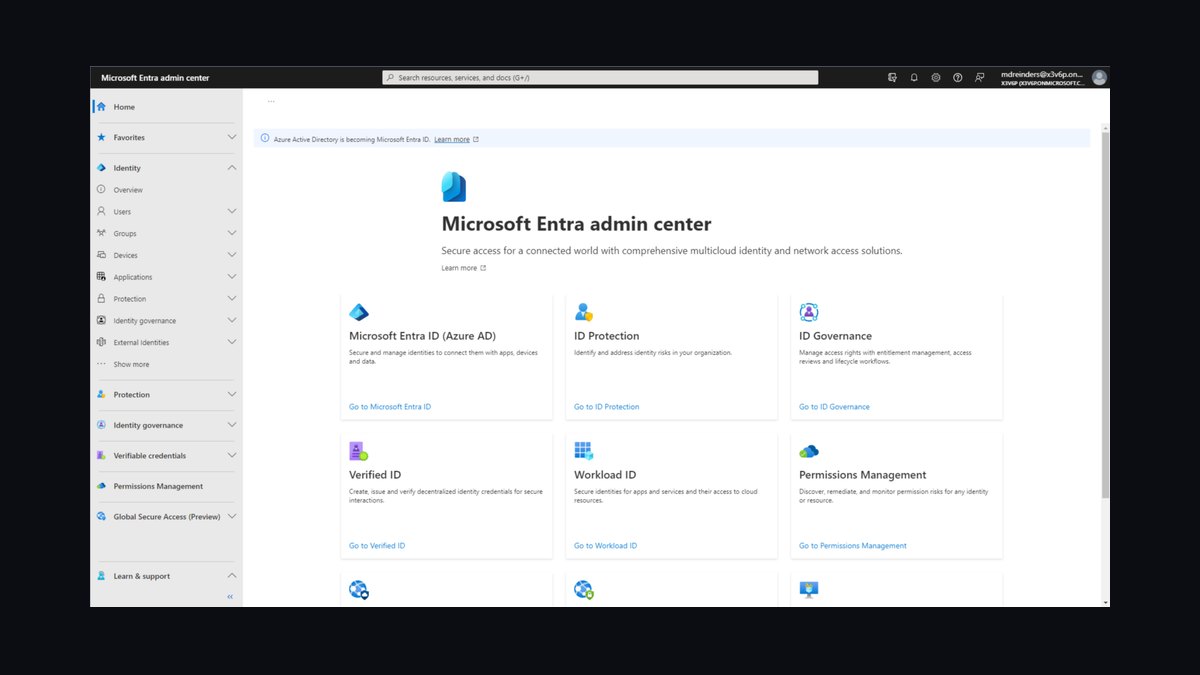
Task: Expand the Verifiable credentials chevron
Action: (x=232, y=455)
